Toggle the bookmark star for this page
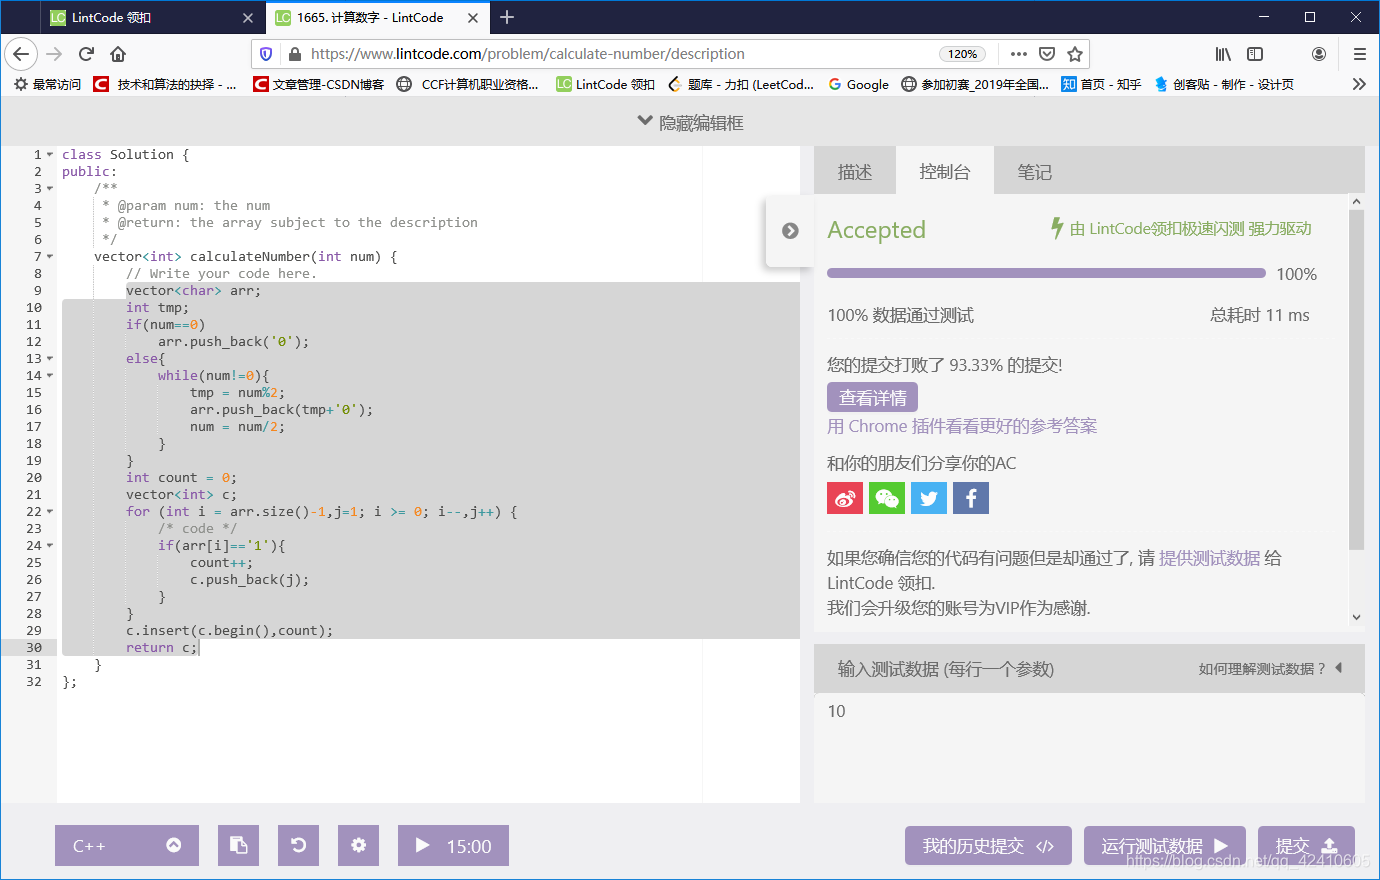Screen dimensions: 1380x880 1072,54
